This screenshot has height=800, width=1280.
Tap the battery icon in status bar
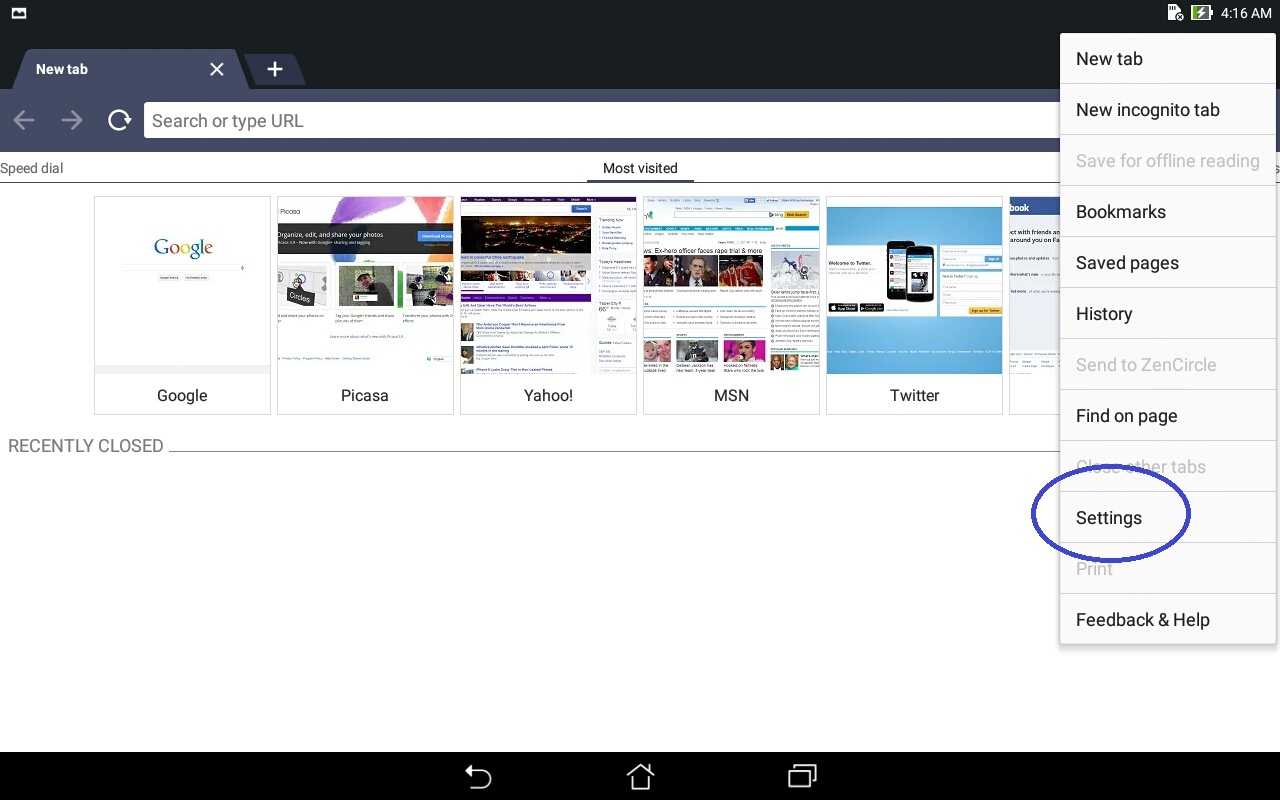point(1201,13)
